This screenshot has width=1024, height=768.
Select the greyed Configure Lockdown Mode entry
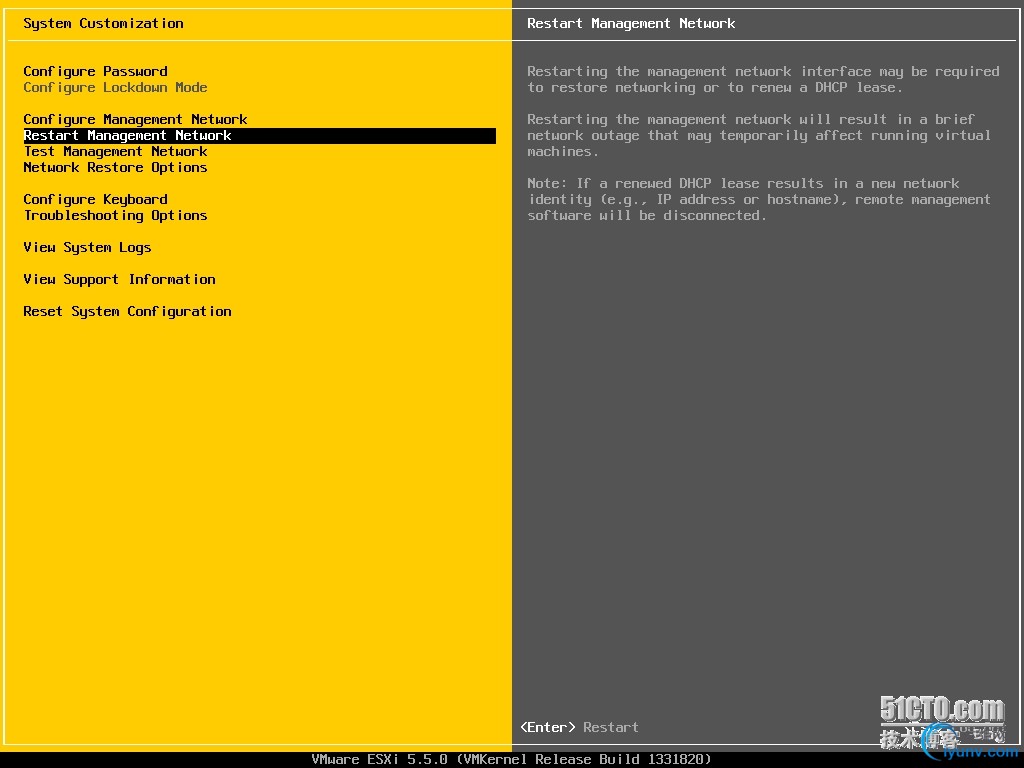[116, 88]
